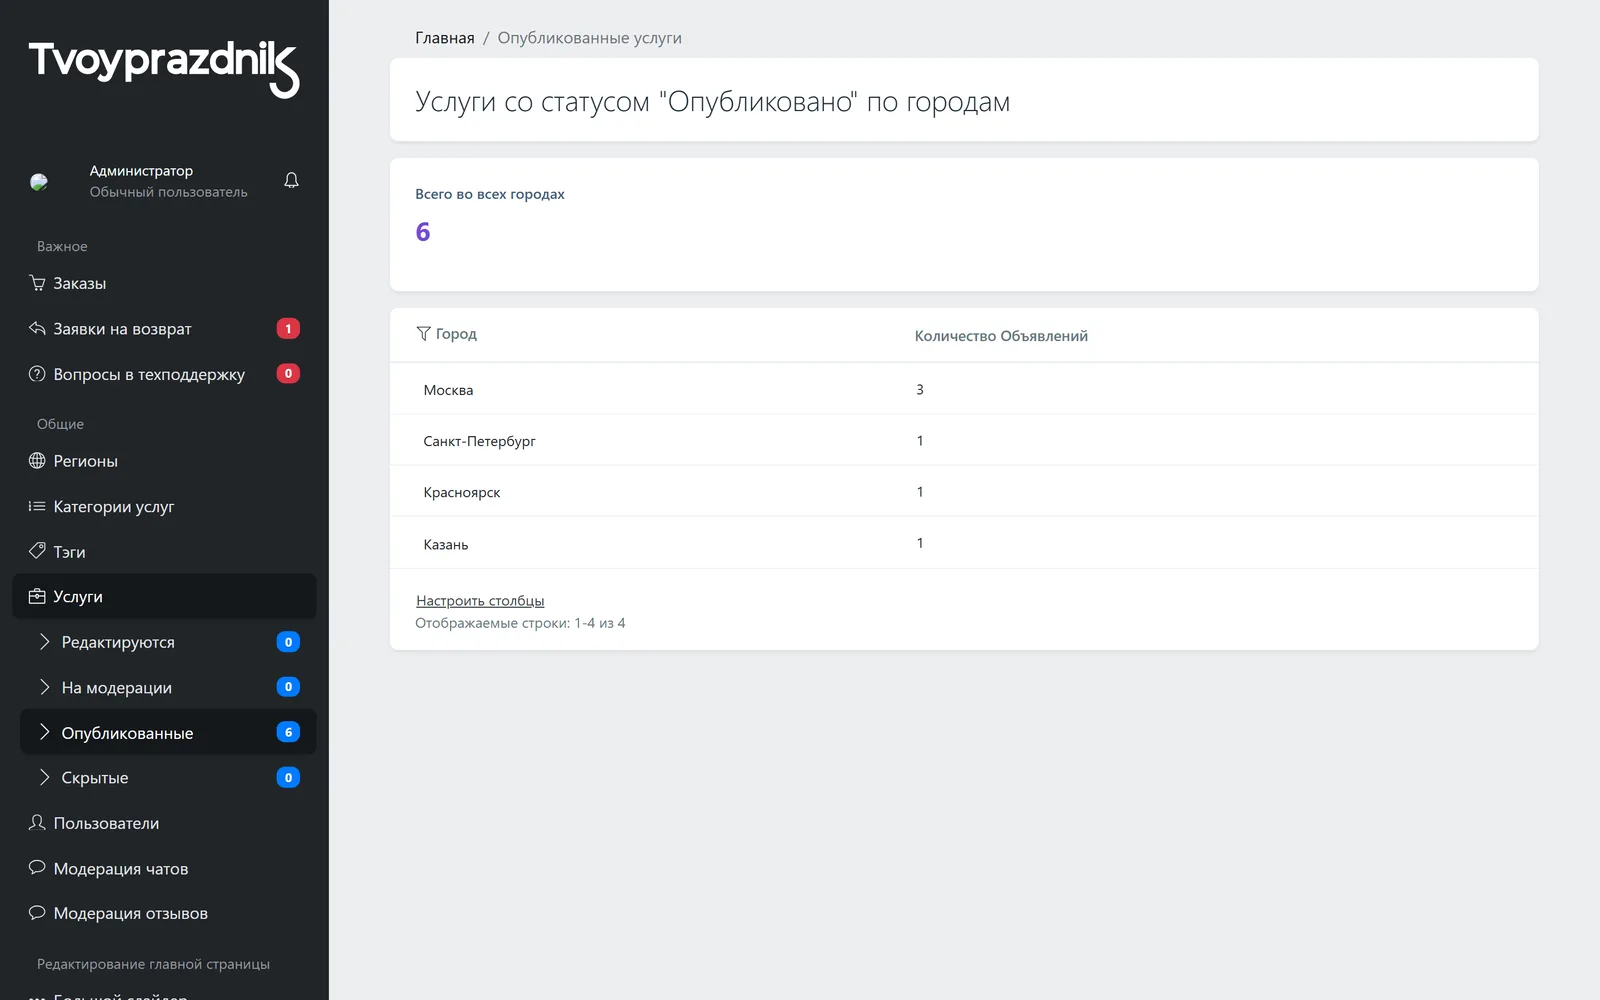Viewport: 1600px width, 1000px height.
Task: Open the Пользователи menu item
Action: coord(164,823)
